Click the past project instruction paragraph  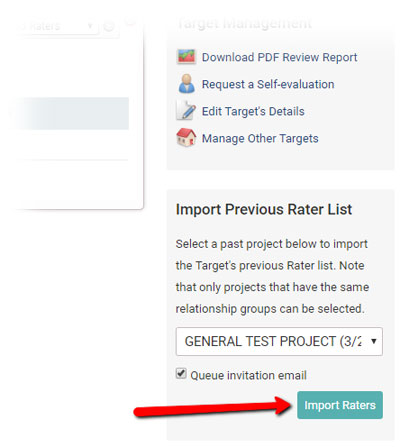(272, 276)
